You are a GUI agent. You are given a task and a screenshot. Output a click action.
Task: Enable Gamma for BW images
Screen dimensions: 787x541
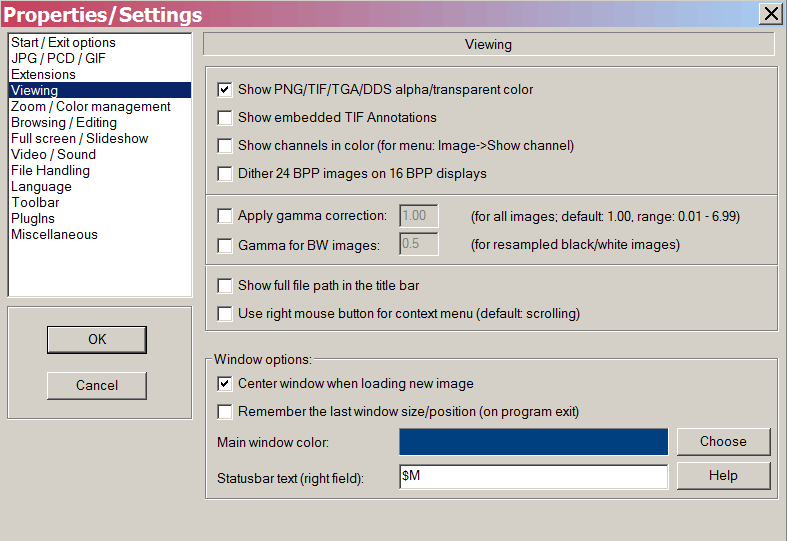tap(225, 244)
